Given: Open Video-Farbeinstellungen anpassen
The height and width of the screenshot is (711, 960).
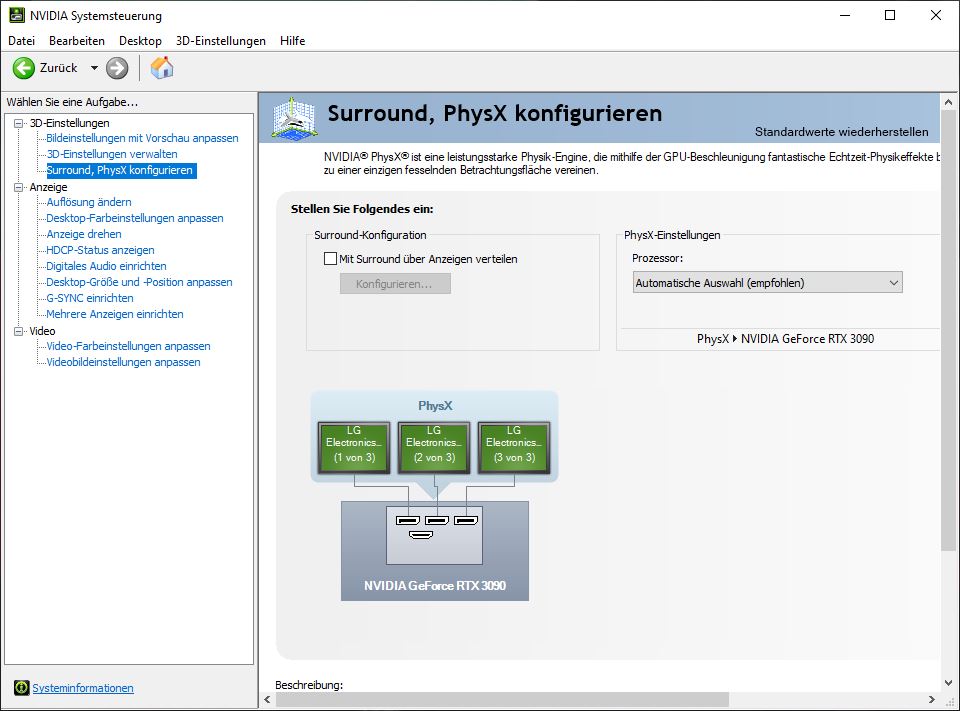Looking at the screenshot, I should pyautogui.click(x=128, y=346).
